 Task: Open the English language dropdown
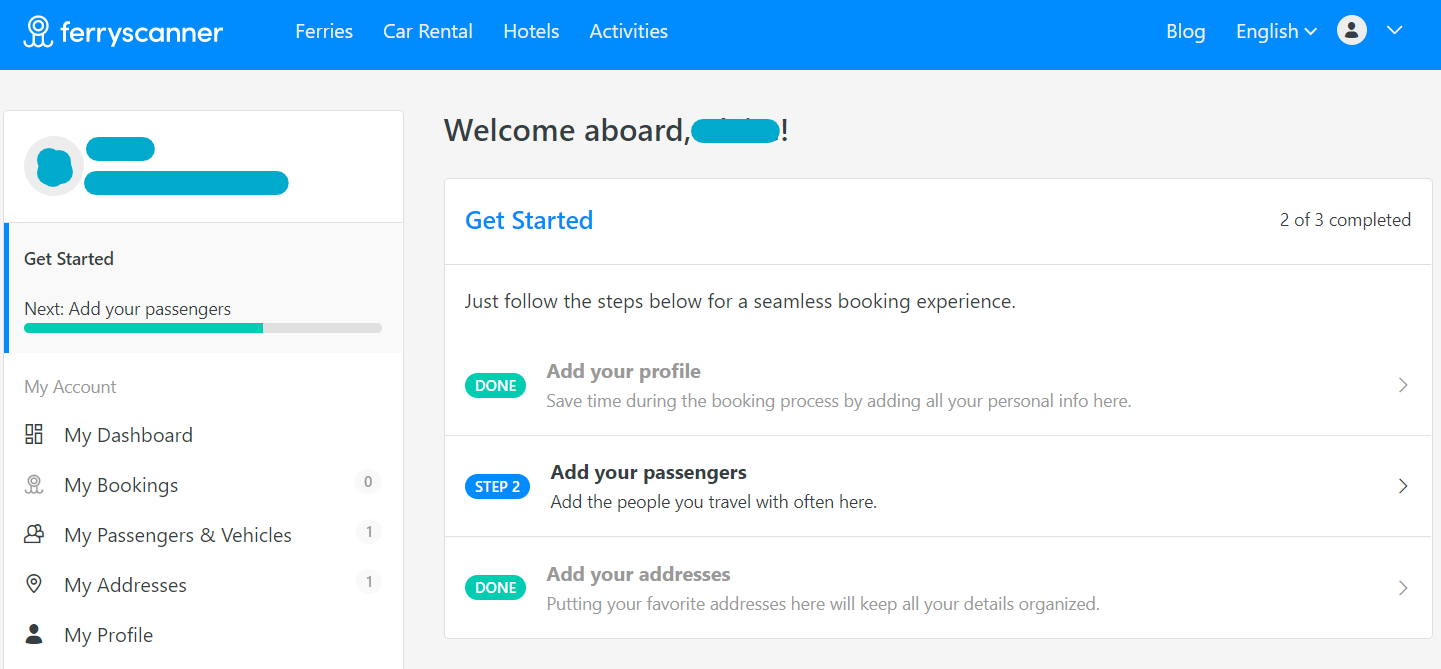(x=1275, y=31)
